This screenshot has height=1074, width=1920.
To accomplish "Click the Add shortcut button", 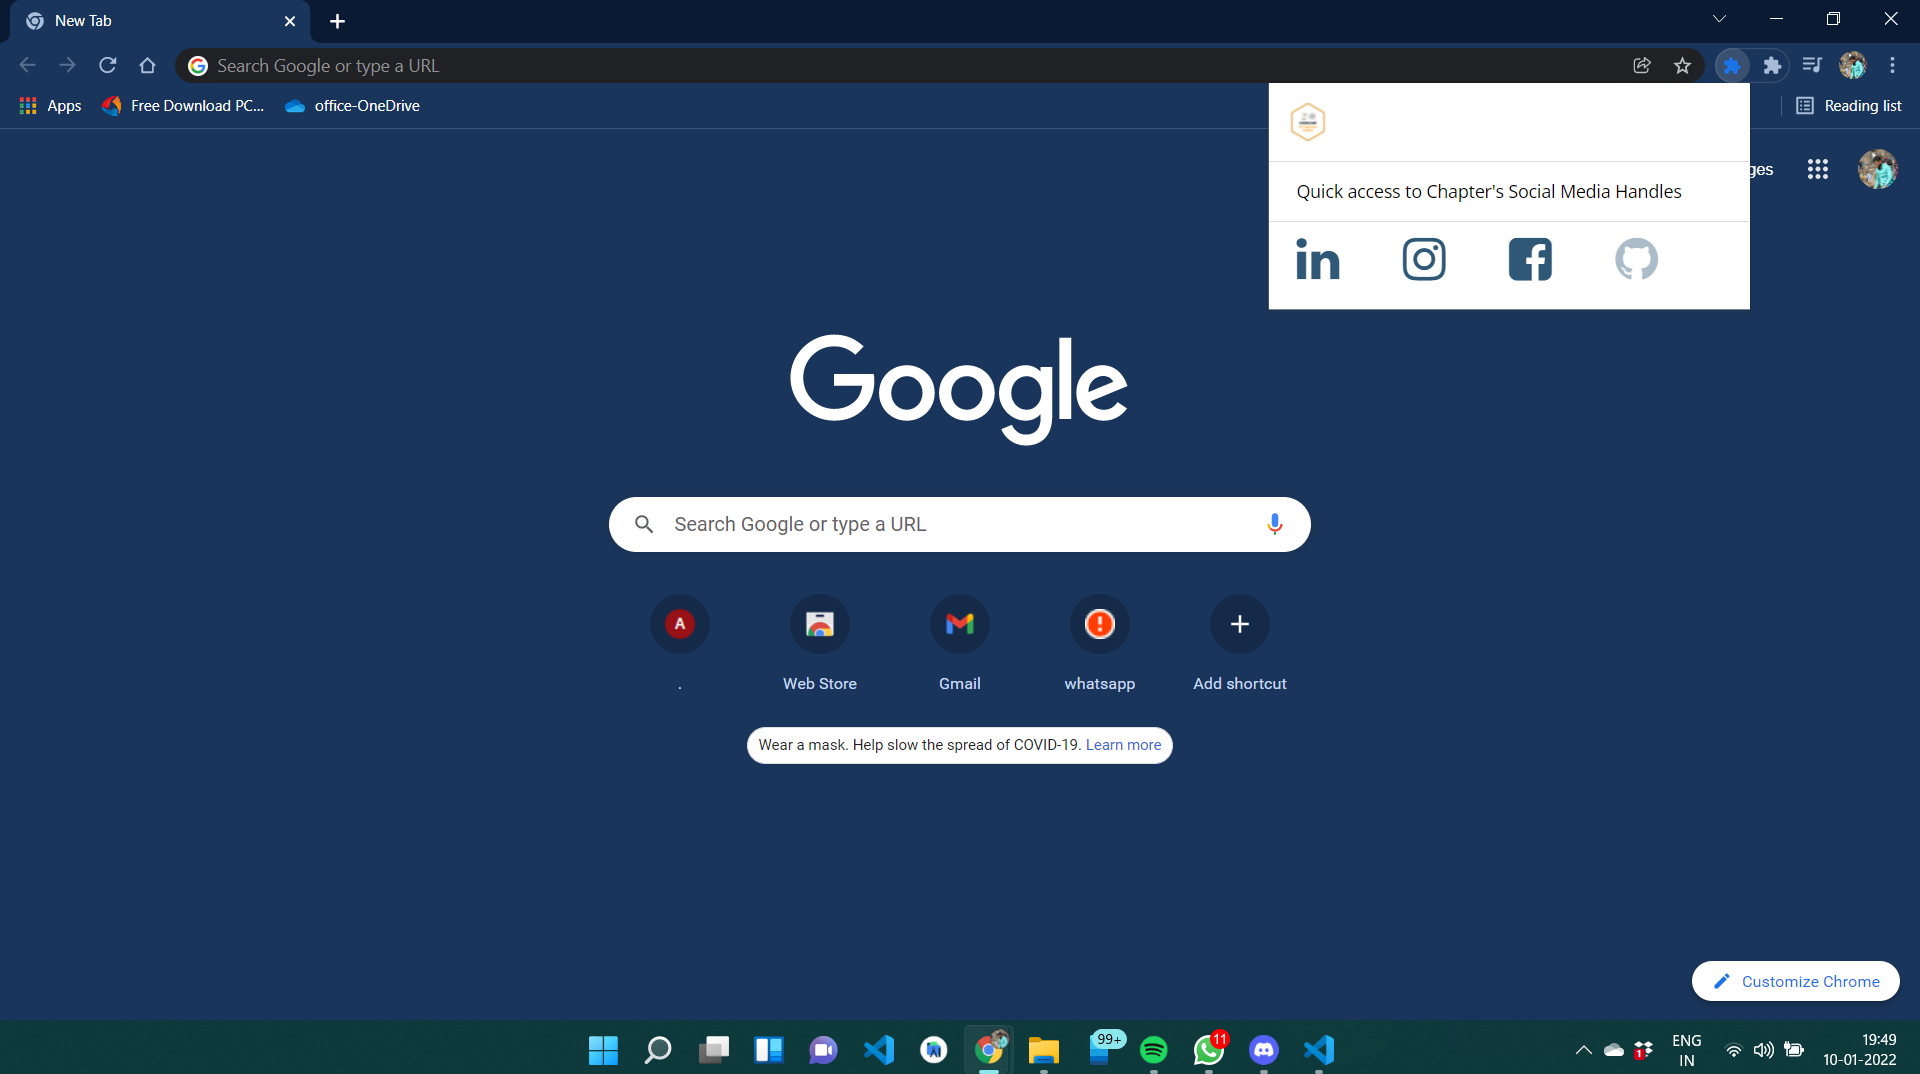I will pos(1240,642).
